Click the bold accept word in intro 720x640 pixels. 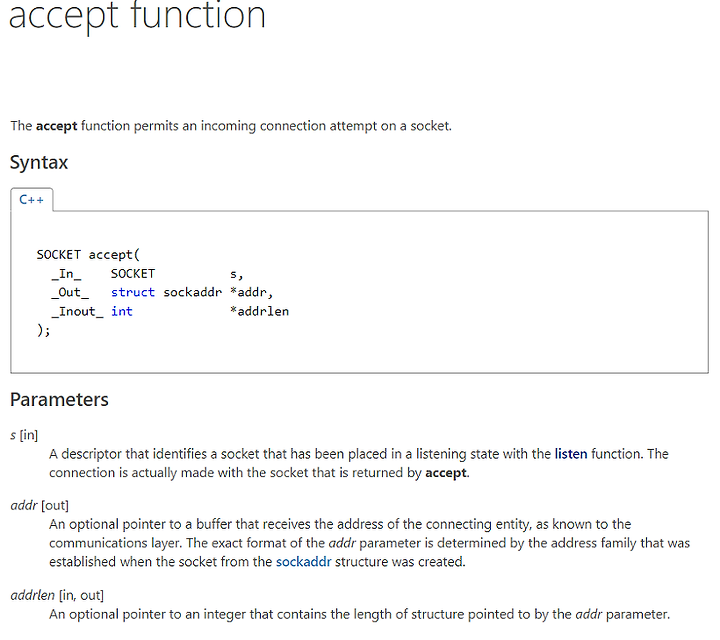coord(56,126)
